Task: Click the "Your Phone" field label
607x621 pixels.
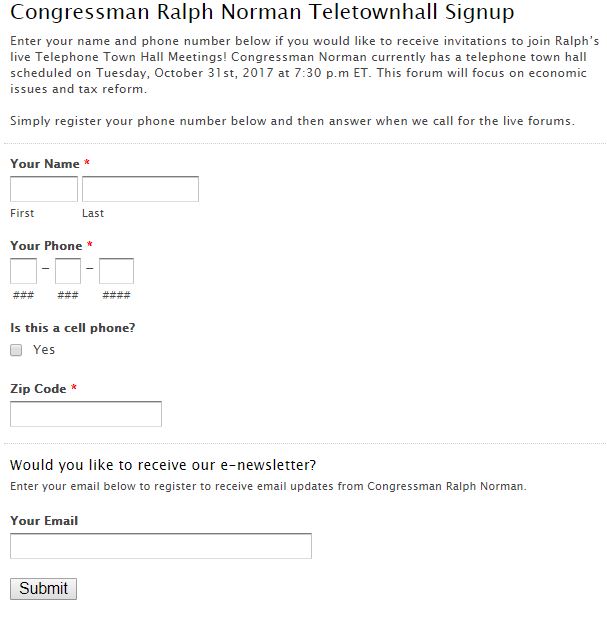Action: pyautogui.click(x=46, y=246)
